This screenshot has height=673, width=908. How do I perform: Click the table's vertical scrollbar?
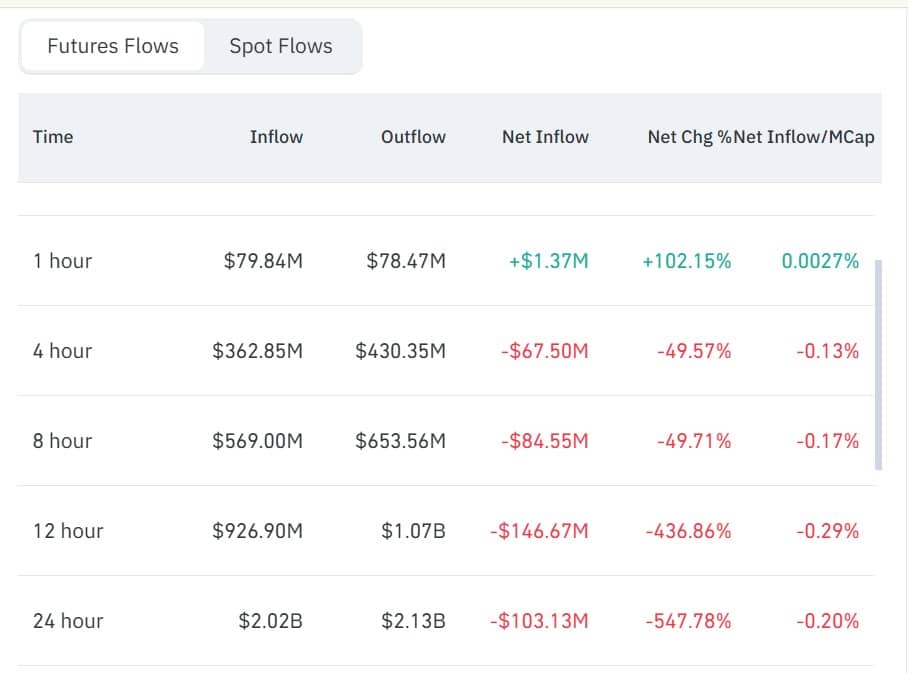tap(878, 365)
